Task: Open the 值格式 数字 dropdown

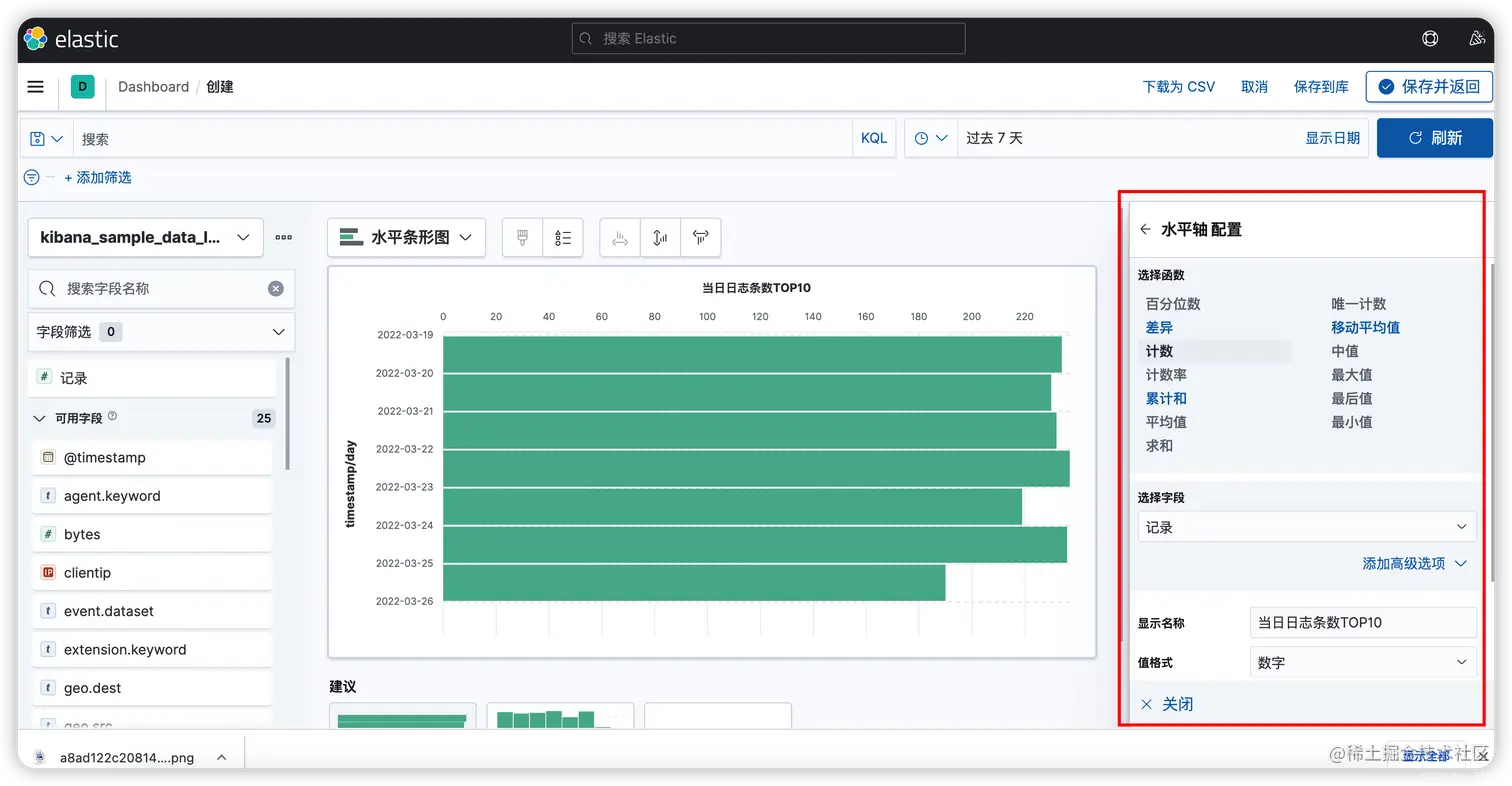Action: 1363,662
